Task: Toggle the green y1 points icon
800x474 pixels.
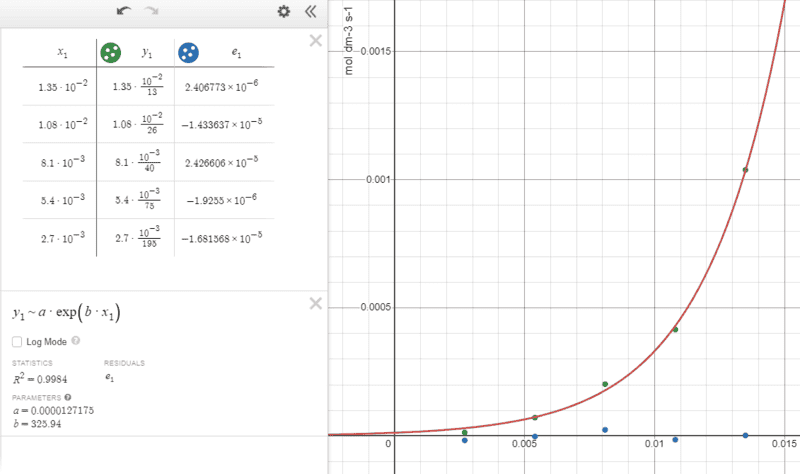Action: tap(111, 53)
